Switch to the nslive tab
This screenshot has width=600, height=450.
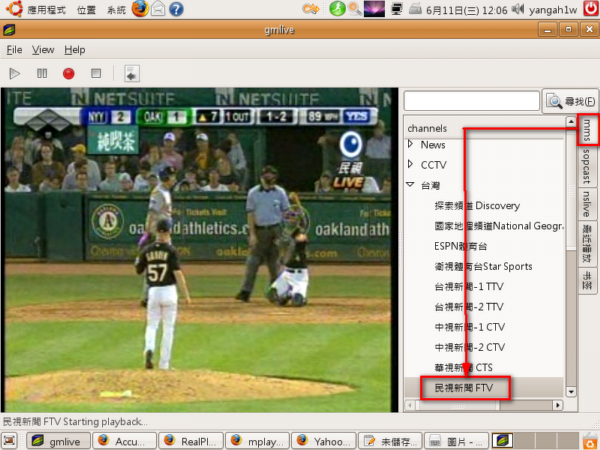(587, 204)
